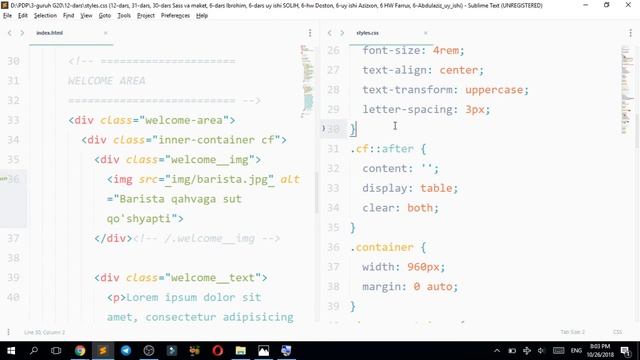Click line number 36 in index.html gutter
The height and width of the screenshot is (360, 640).
[x=13, y=179]
